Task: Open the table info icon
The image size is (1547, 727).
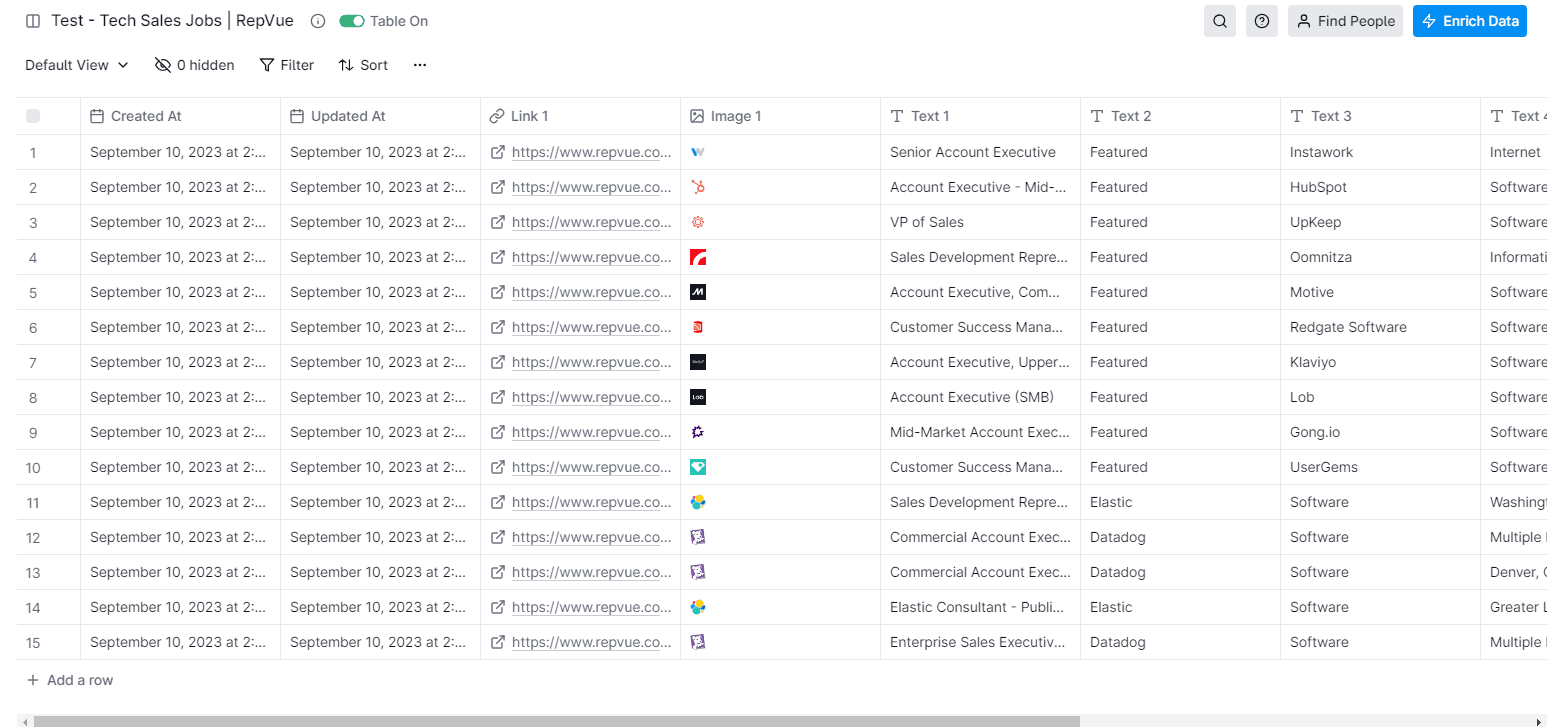Action: [x=318, y=21]
